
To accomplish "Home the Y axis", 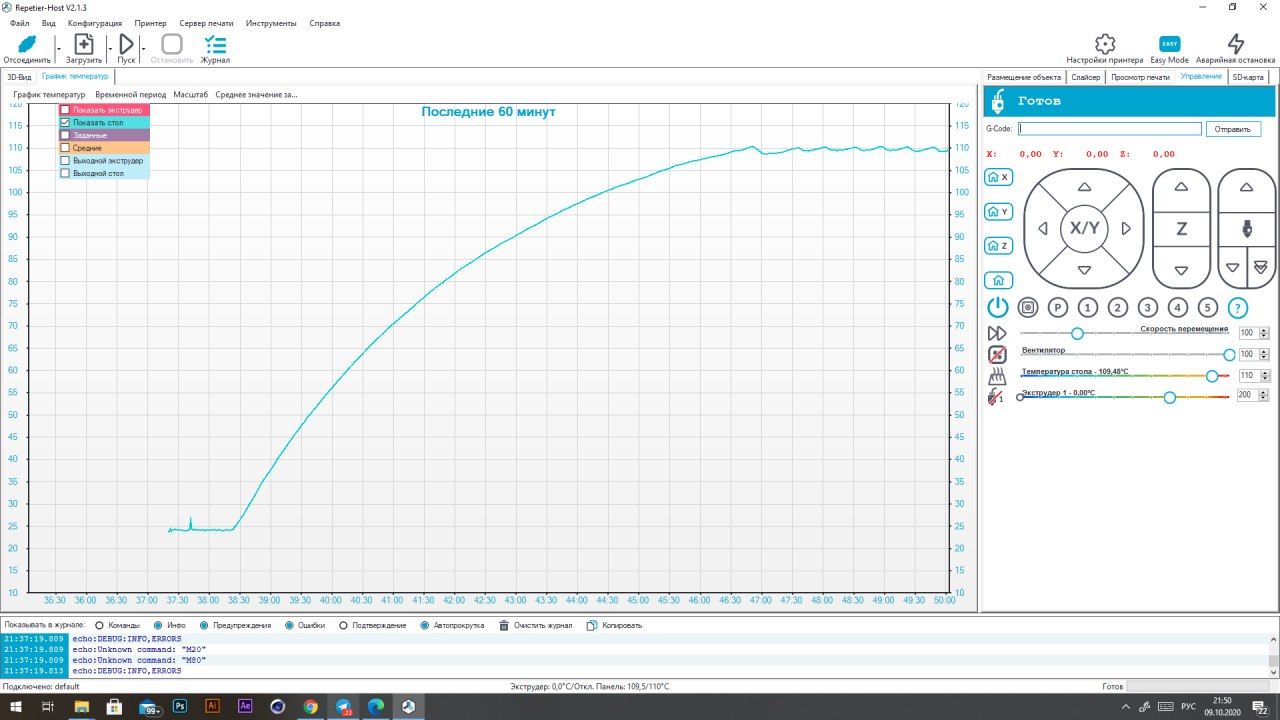I will coord(998,212).
